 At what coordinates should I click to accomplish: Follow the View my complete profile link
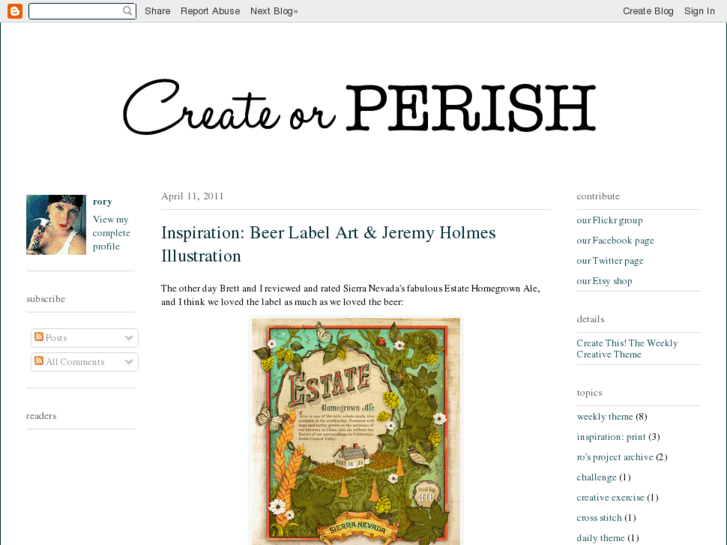pyautogui.click(x=111, y=233)
